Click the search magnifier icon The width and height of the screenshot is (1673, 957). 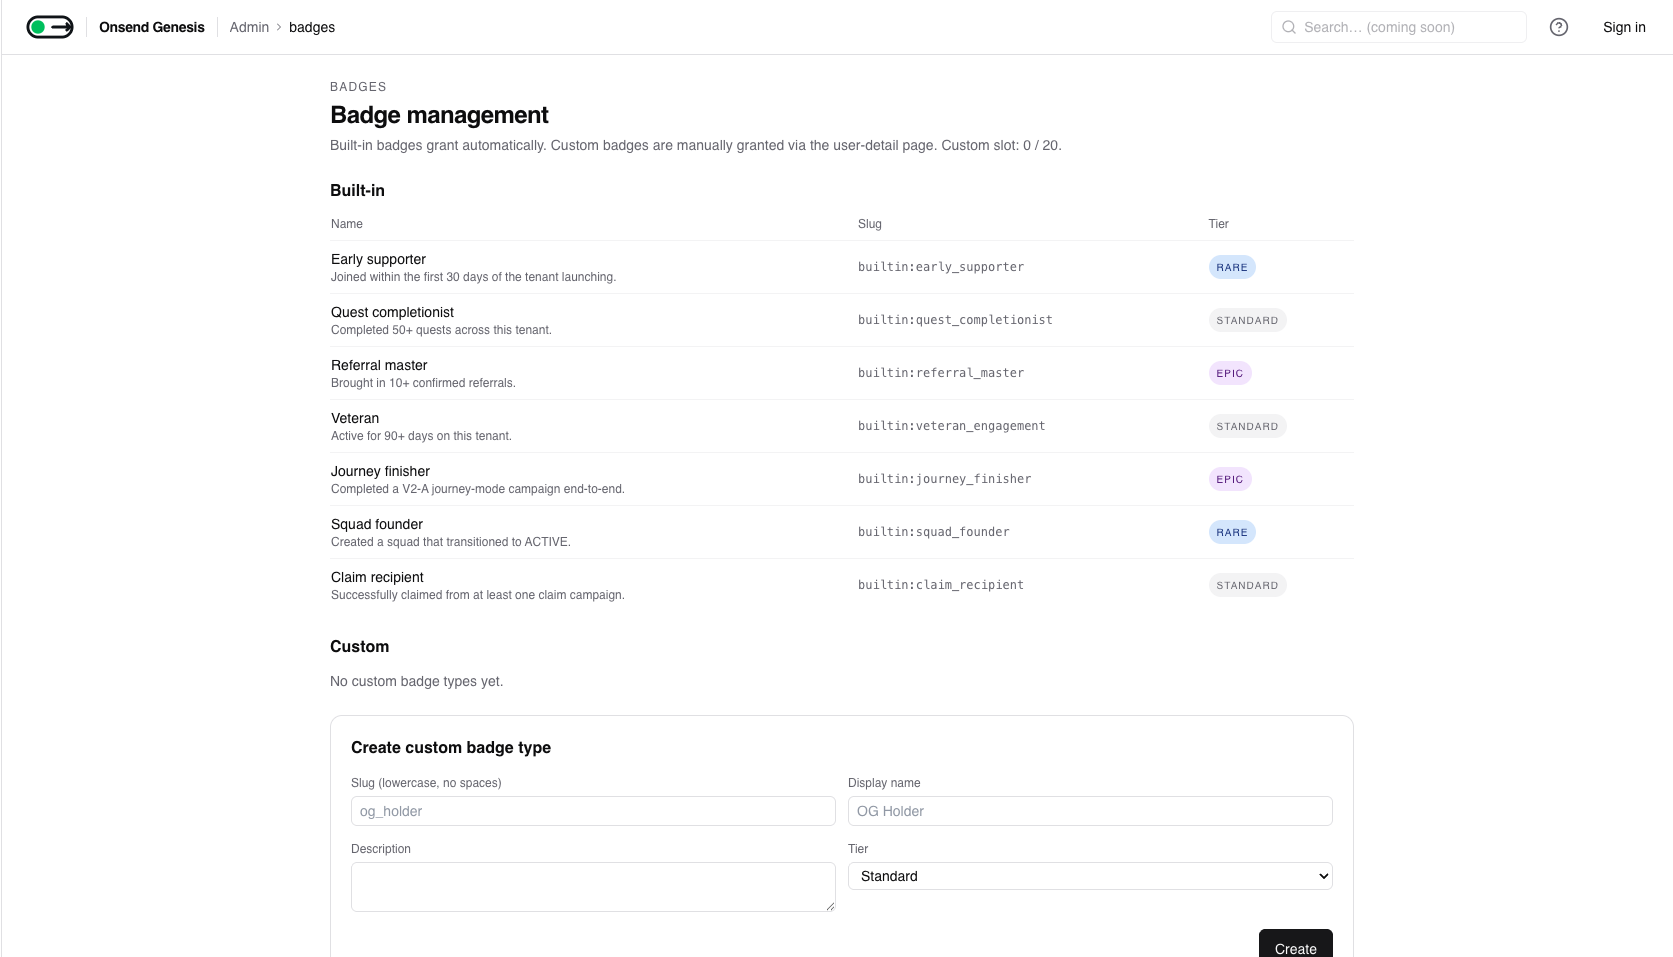click(1289, 27)
